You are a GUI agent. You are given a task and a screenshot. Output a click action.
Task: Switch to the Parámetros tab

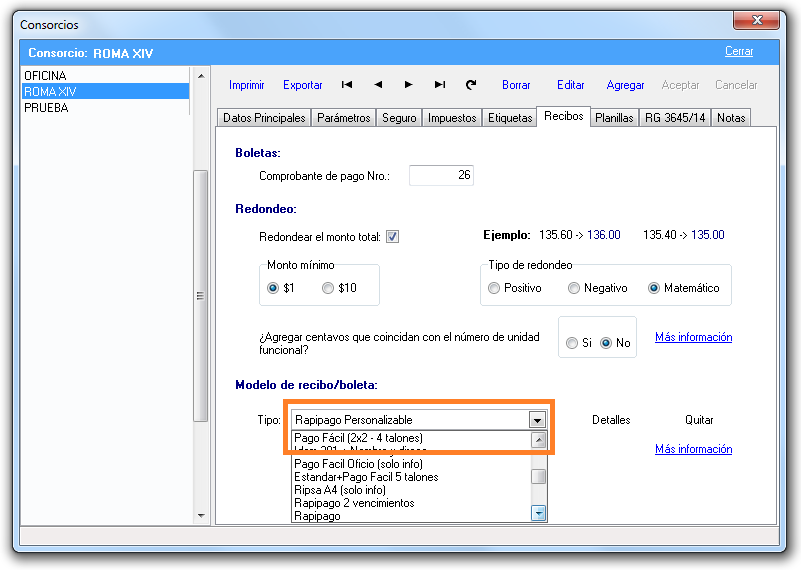[x=344, y=118]
